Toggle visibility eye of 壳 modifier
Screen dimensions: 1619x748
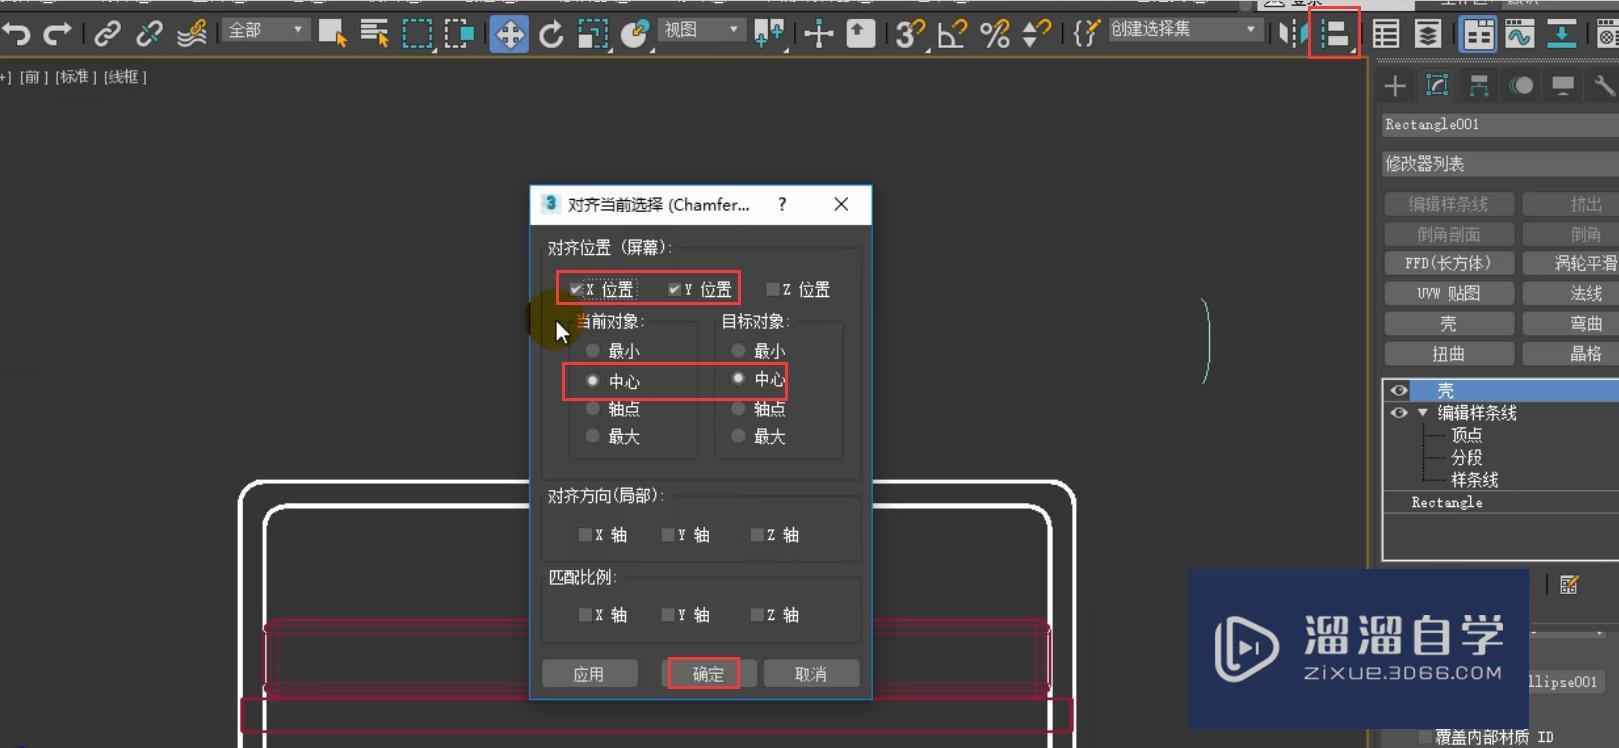pos(1399,391)
